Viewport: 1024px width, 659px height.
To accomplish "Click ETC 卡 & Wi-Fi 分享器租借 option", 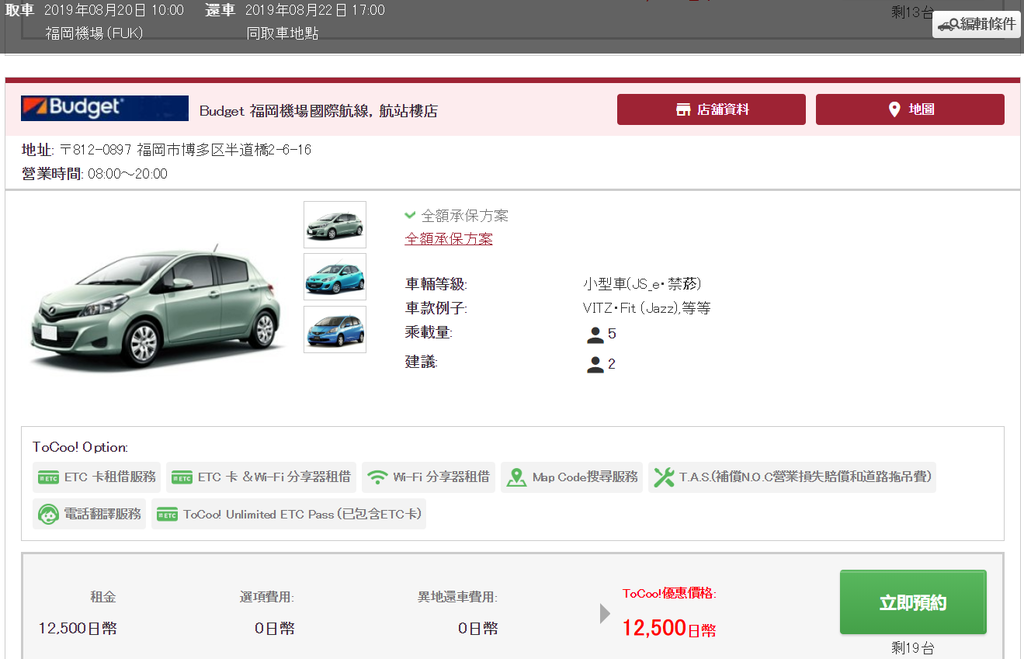I will click(261, 477).
